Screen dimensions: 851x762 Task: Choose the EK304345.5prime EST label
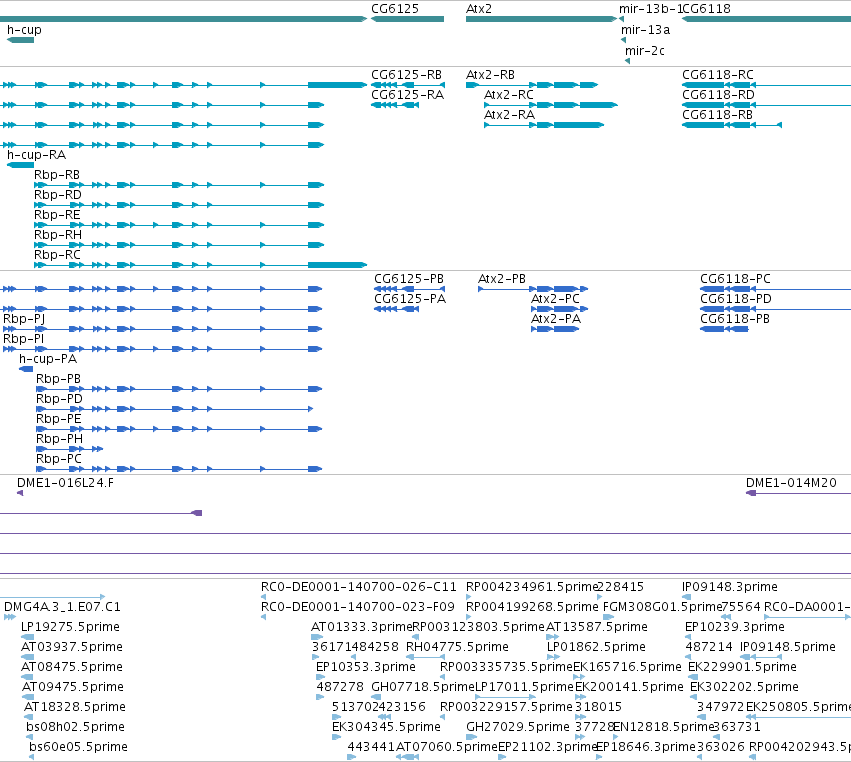point(386,728)
